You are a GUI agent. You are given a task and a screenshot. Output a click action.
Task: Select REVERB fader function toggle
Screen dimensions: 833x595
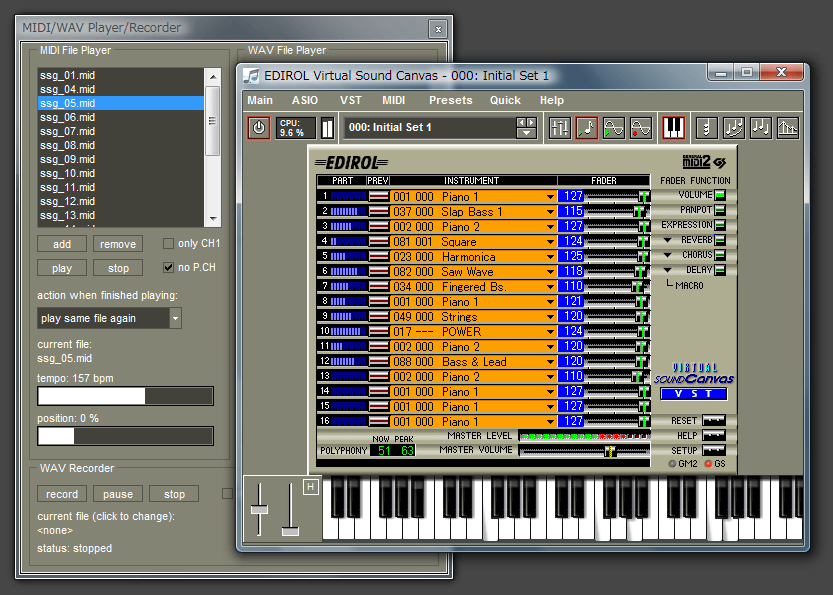pos(720,240)
